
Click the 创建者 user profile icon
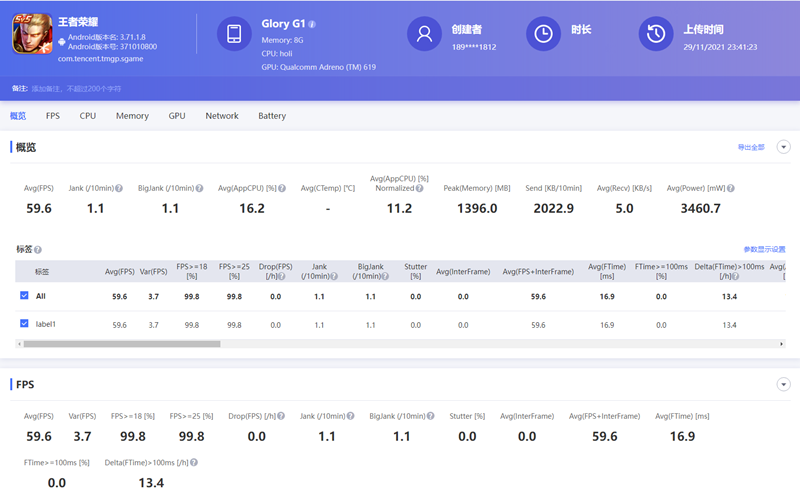point(424,34)
